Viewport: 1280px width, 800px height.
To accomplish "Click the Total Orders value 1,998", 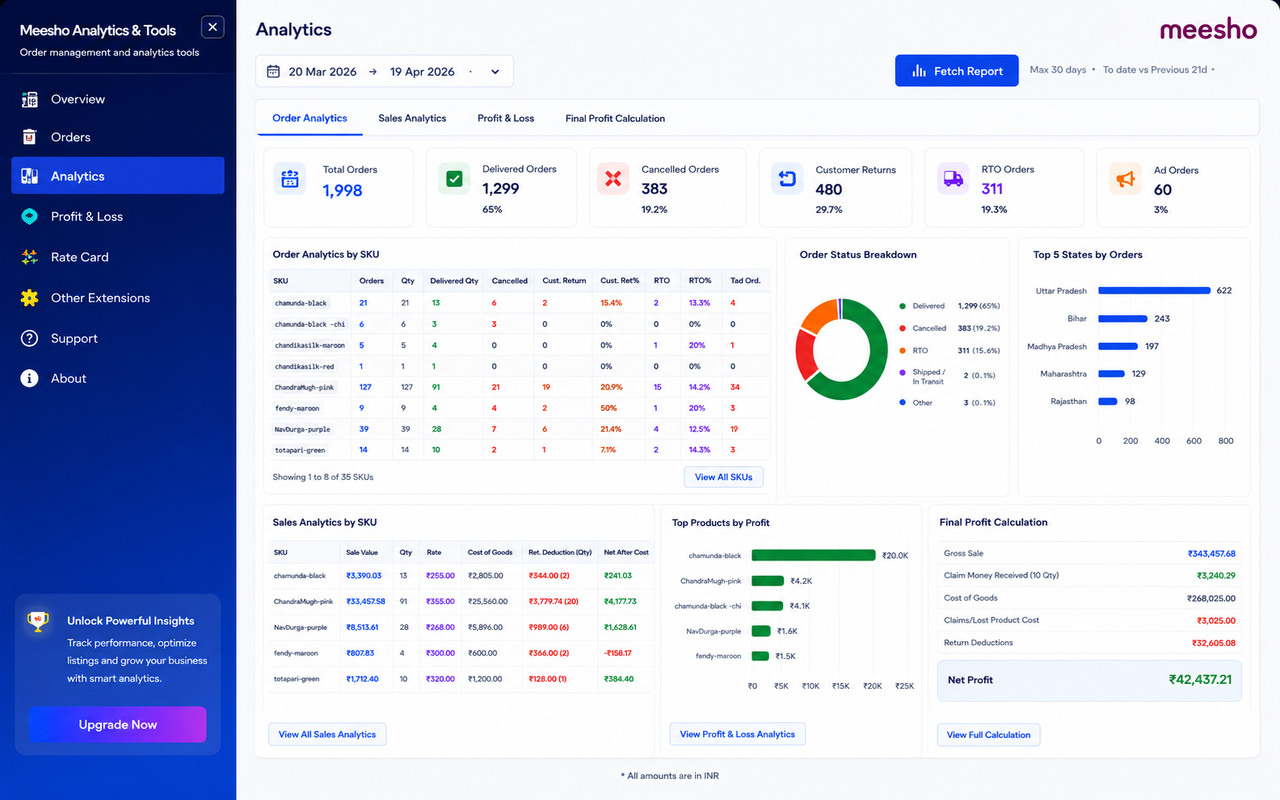I will pyautogui.click(x=342, y=191).
